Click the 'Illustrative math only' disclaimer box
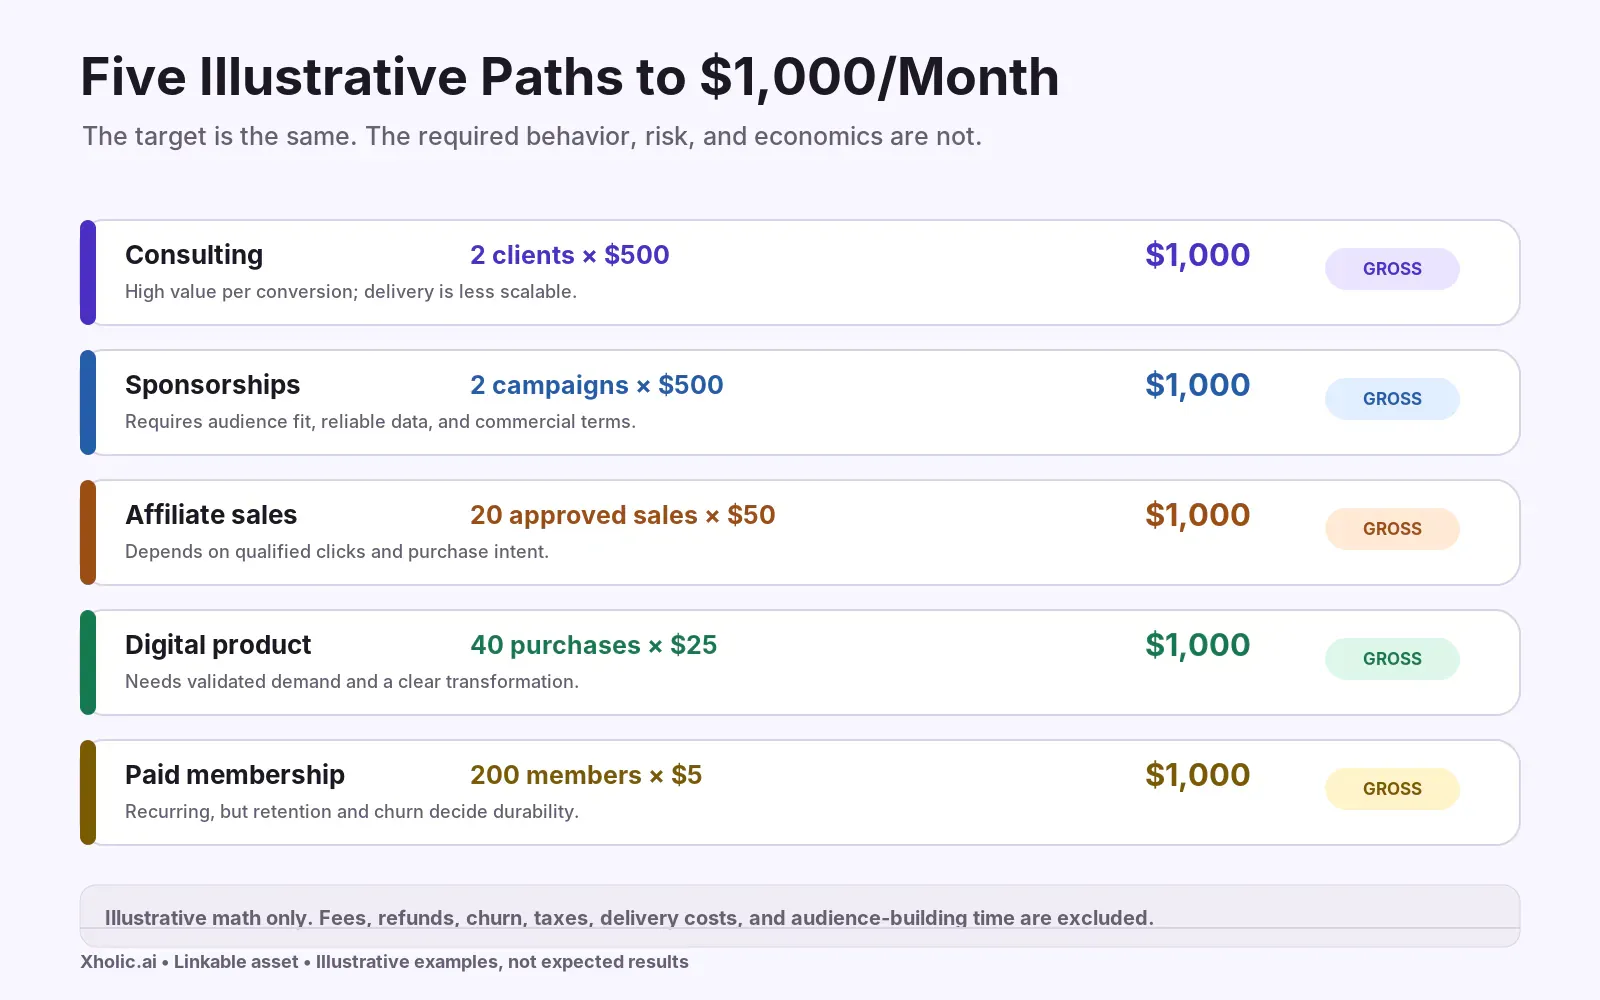This screenshot has height=1000, width=1600. [800, 916]
